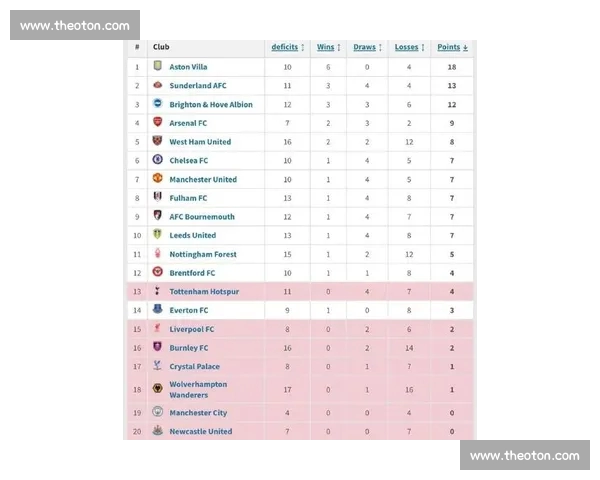Click the Club column header
The width and height of the screenshot is (600, 480).
coord(161,47)
